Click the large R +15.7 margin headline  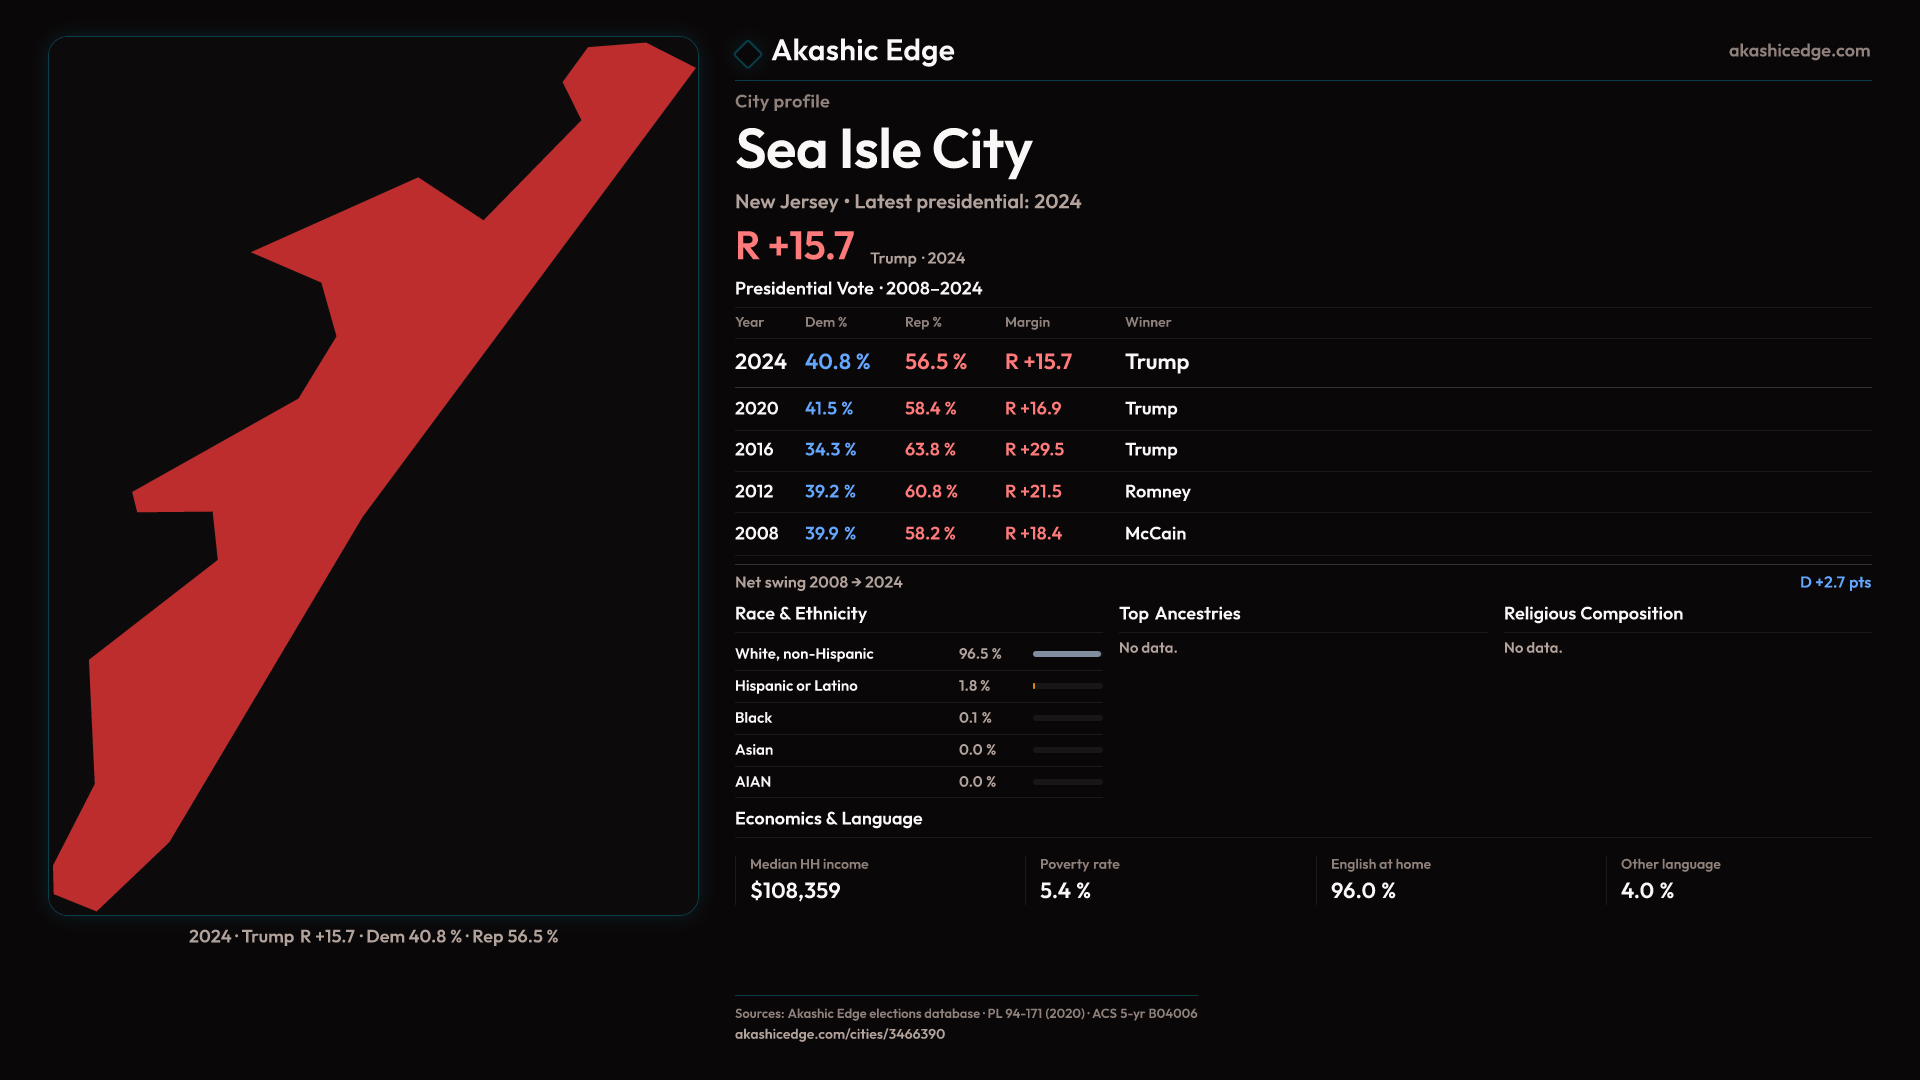coord(795,246)
